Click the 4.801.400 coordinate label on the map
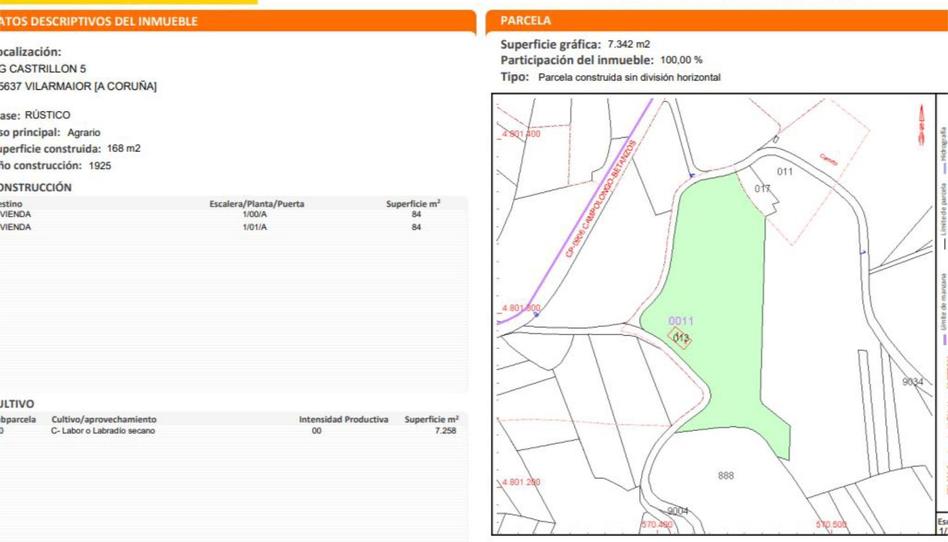Screen dimensions: 948x542 click(x=521, y=133)
